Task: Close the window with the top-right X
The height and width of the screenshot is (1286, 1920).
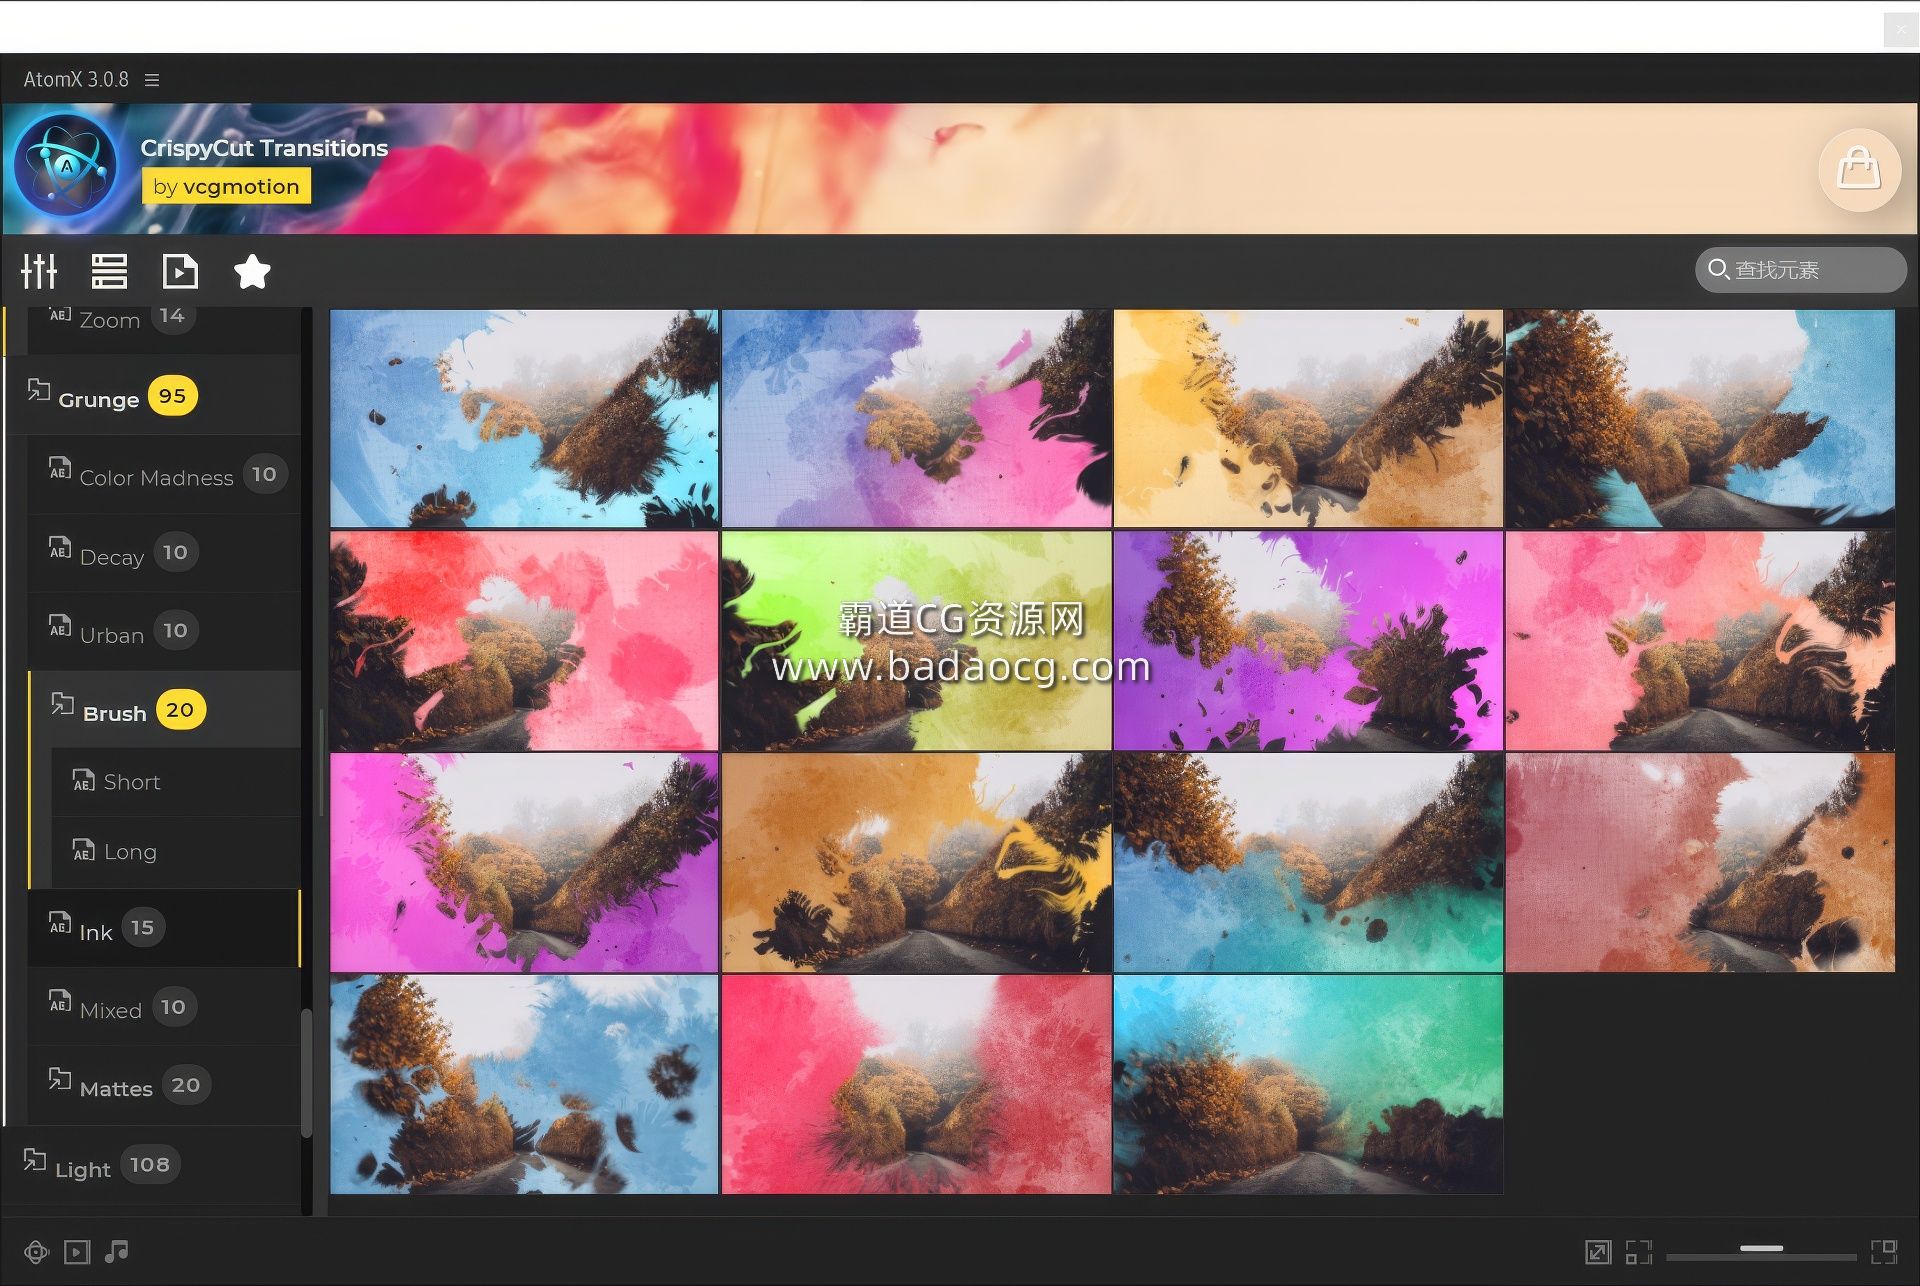Action: (x=1900, y=30)
